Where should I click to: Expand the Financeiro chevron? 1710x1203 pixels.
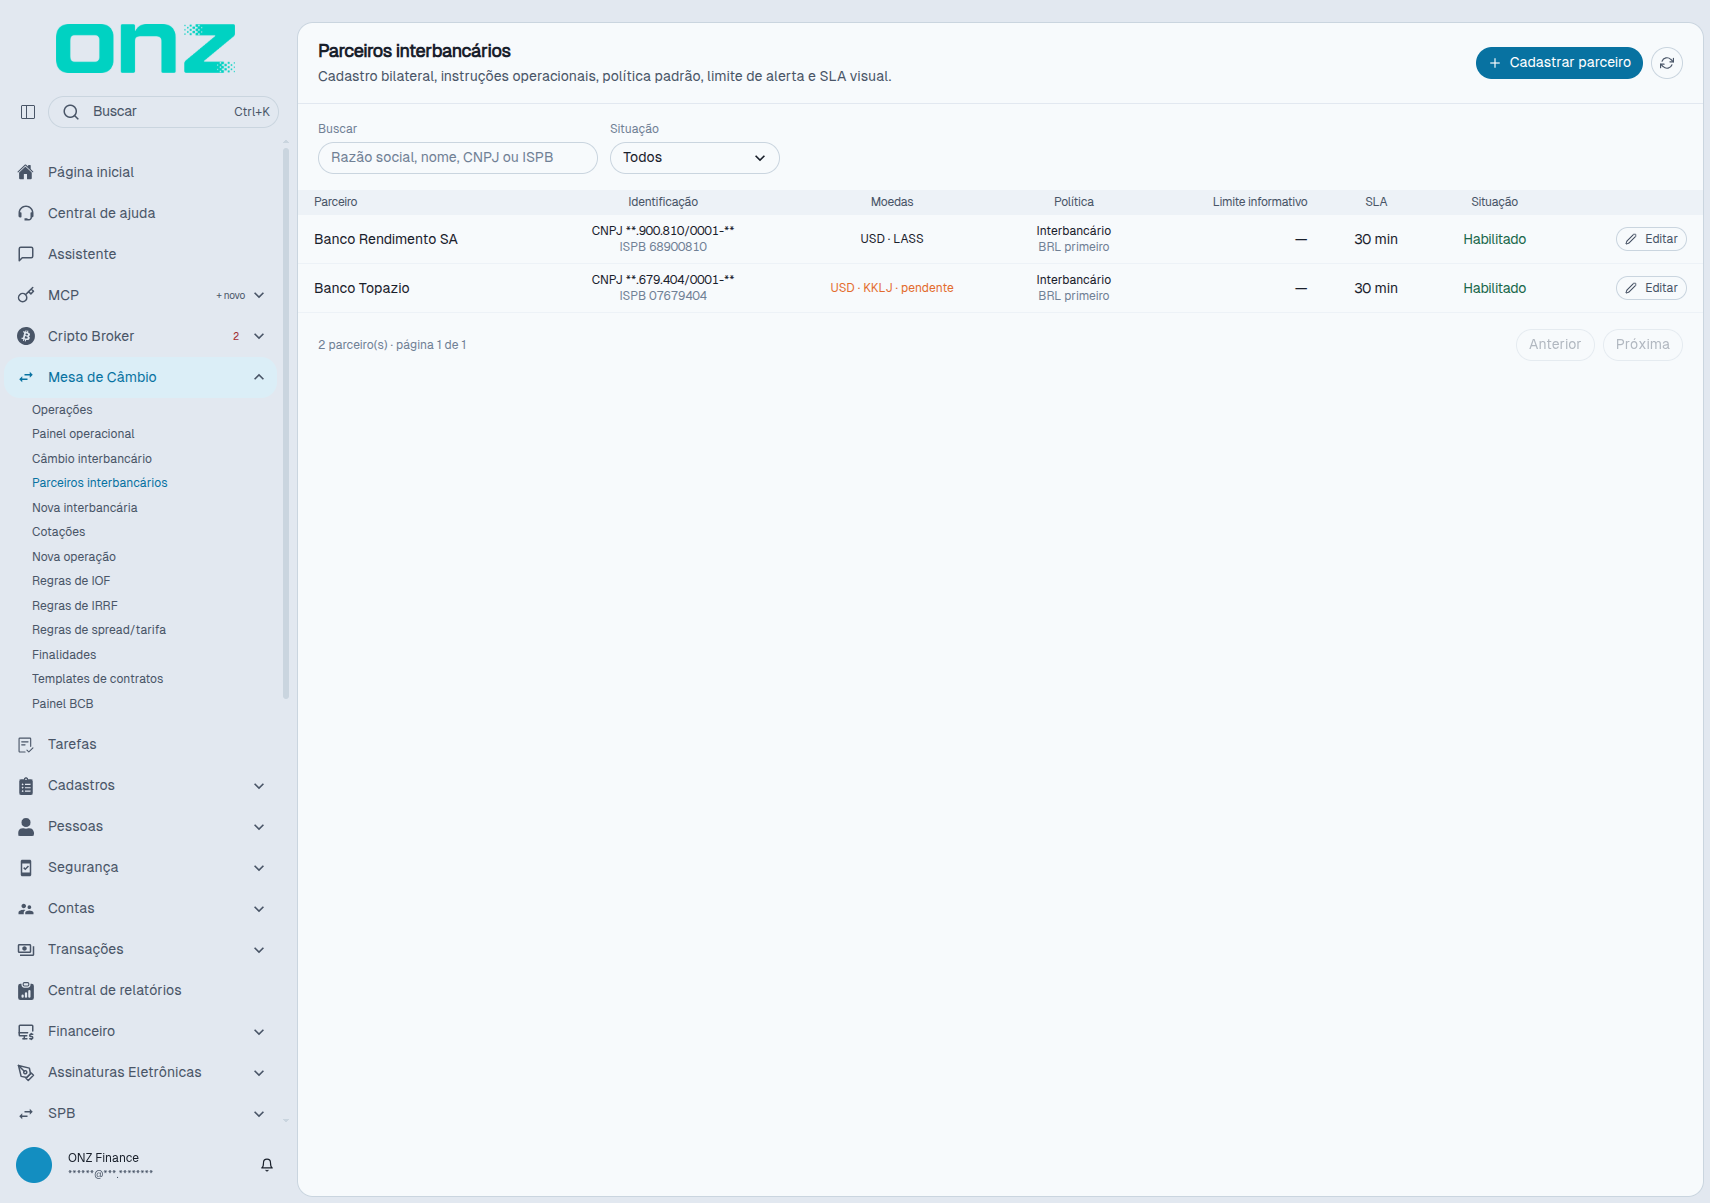coord(259,1032)
